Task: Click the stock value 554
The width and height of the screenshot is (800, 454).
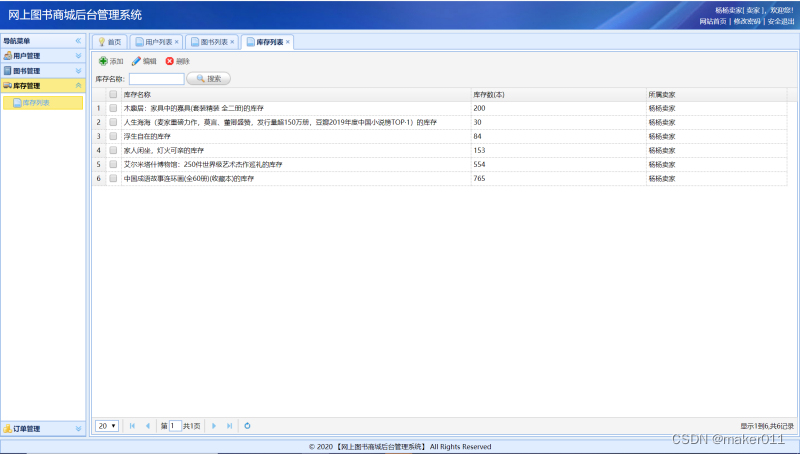Action: coord(479,164)
